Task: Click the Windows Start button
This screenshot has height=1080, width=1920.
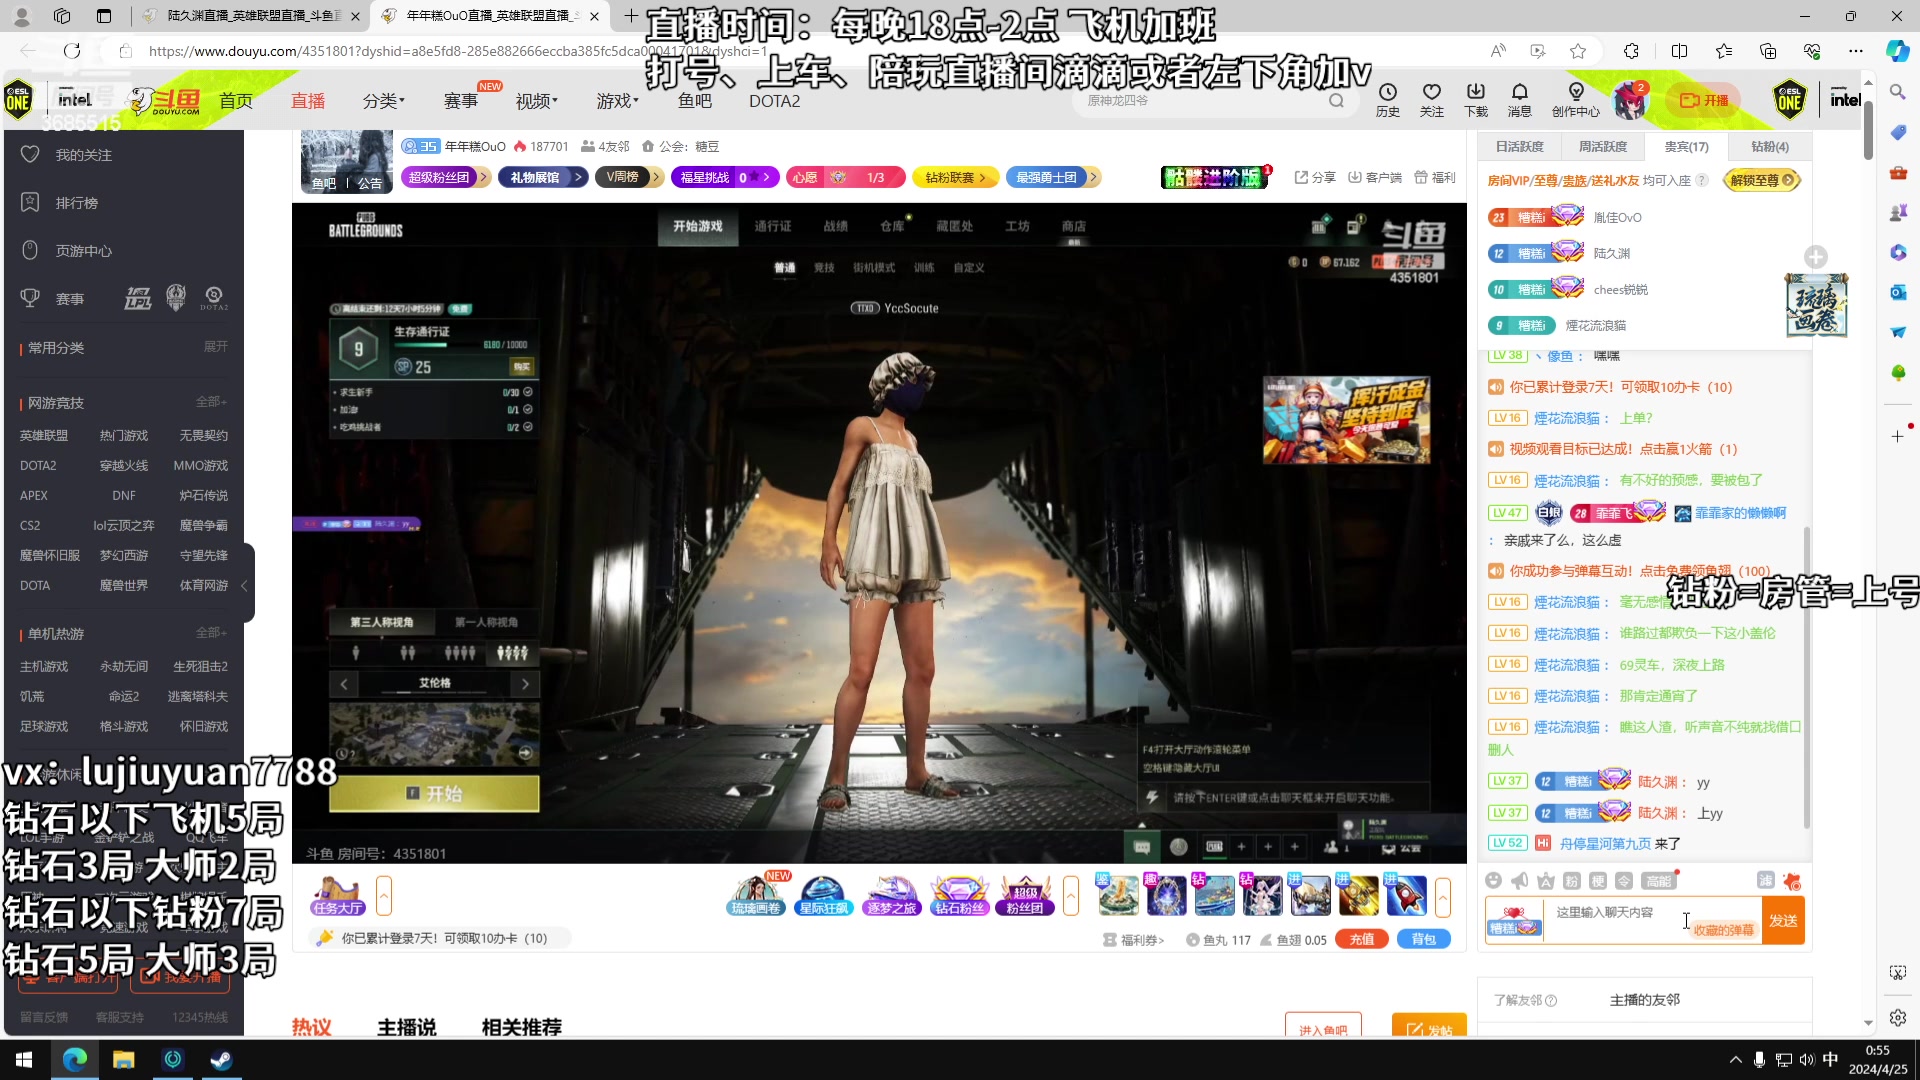Action: point(25,1060)
